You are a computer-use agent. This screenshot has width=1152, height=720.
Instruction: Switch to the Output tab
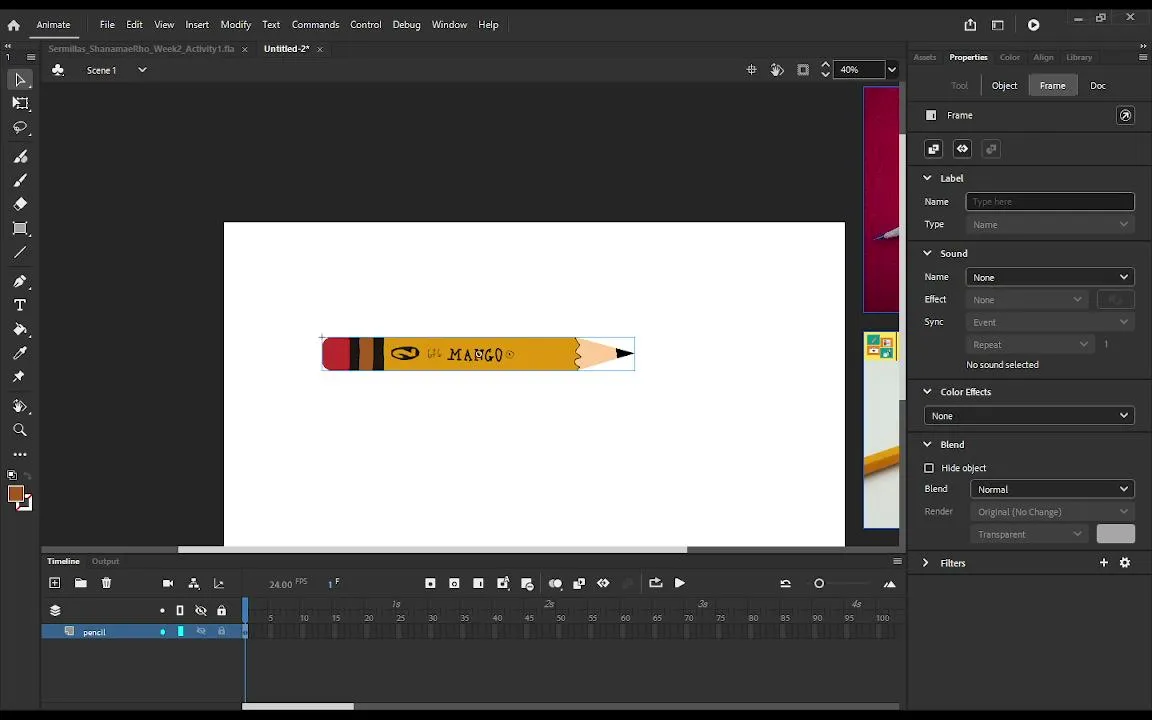[105, 561]
